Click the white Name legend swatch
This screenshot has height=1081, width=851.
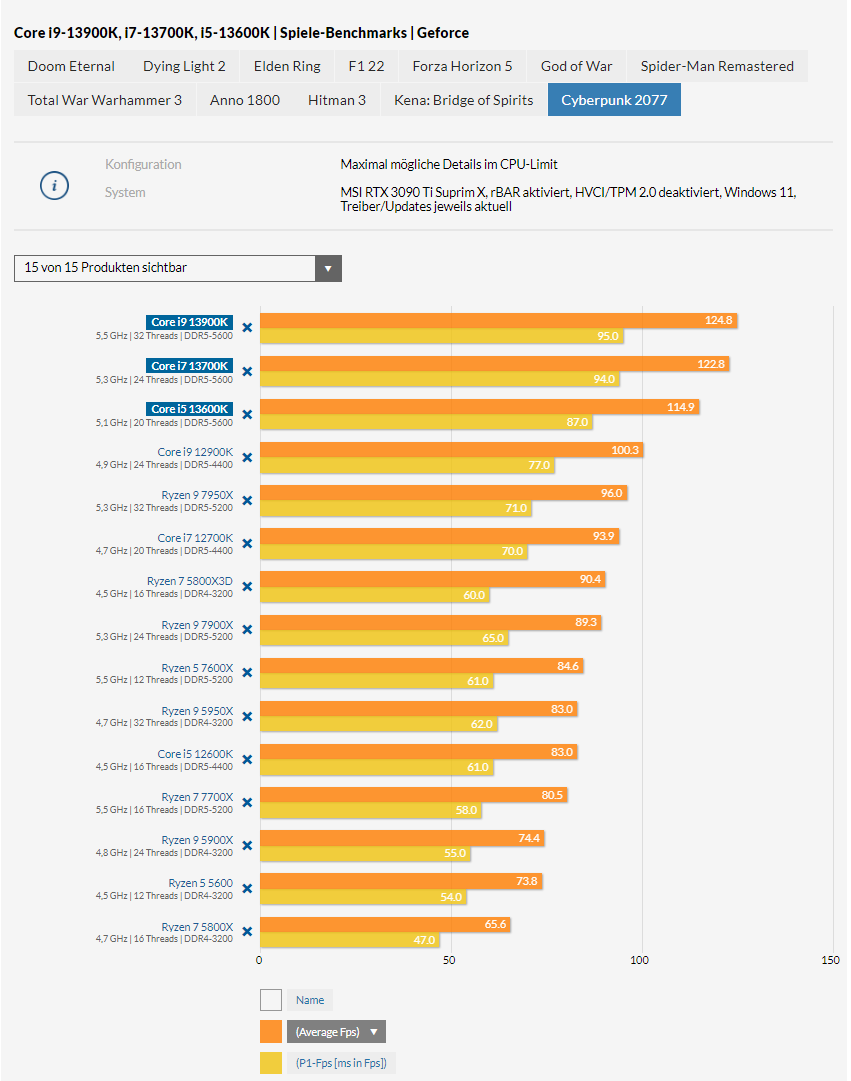click(271, 1000)
